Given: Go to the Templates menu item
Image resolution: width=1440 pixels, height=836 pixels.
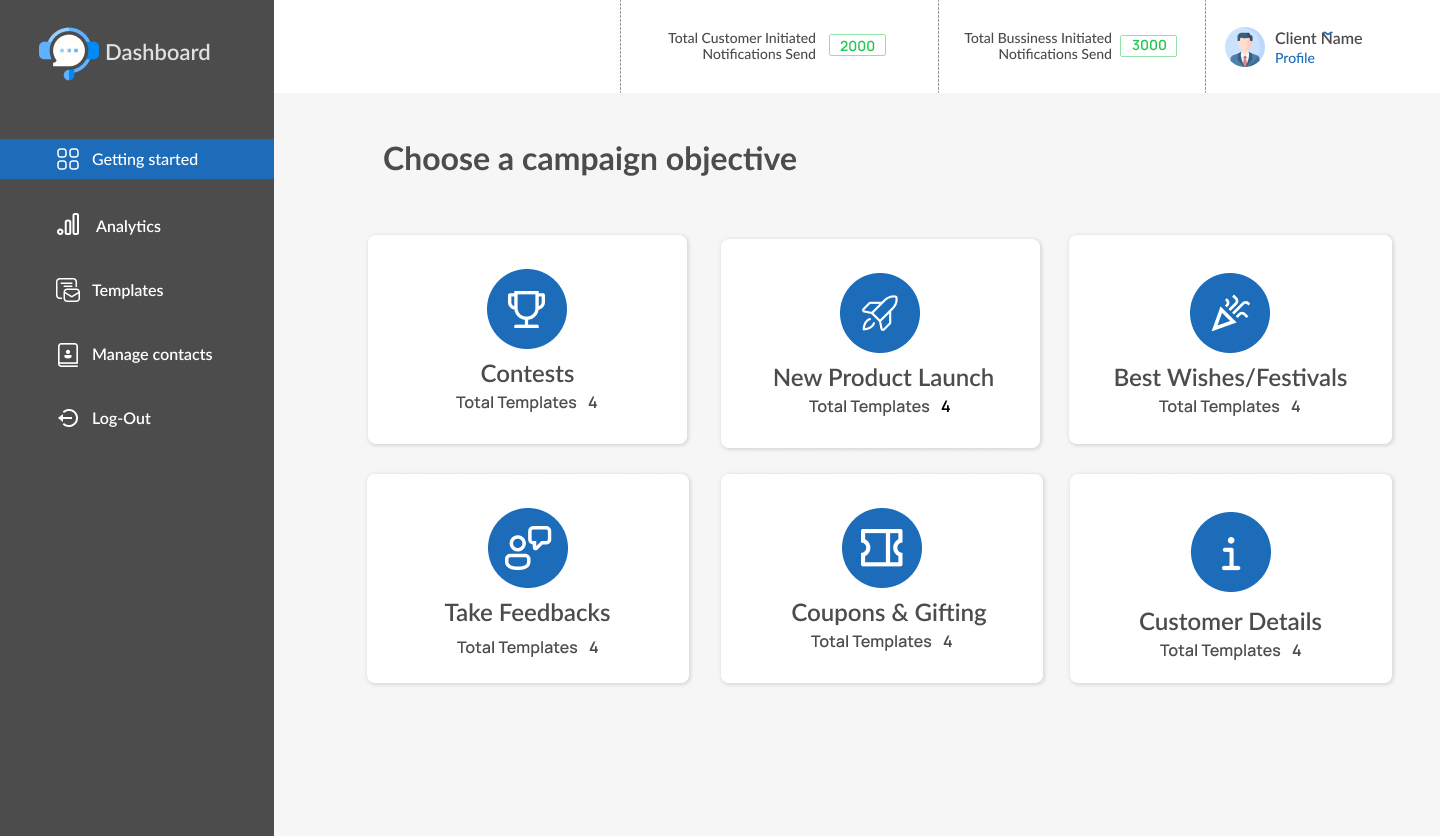Looking at the screenshot, I should click(x=127, y=290).
